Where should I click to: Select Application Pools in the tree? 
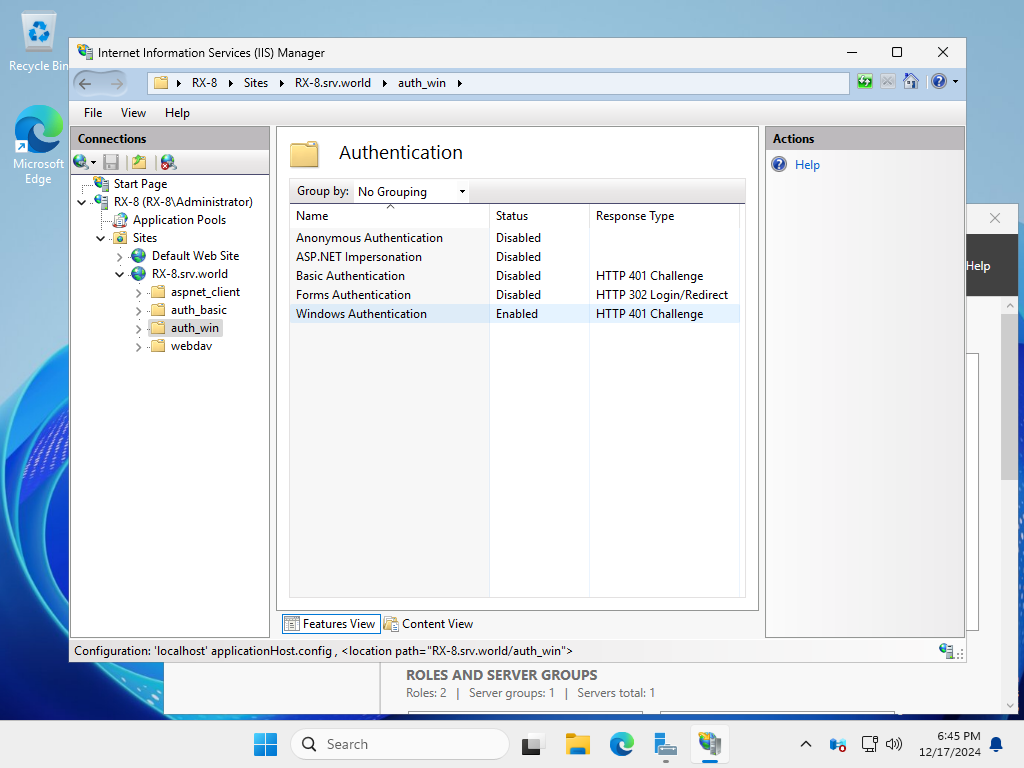pyautogui.click(x=179, y=220)
